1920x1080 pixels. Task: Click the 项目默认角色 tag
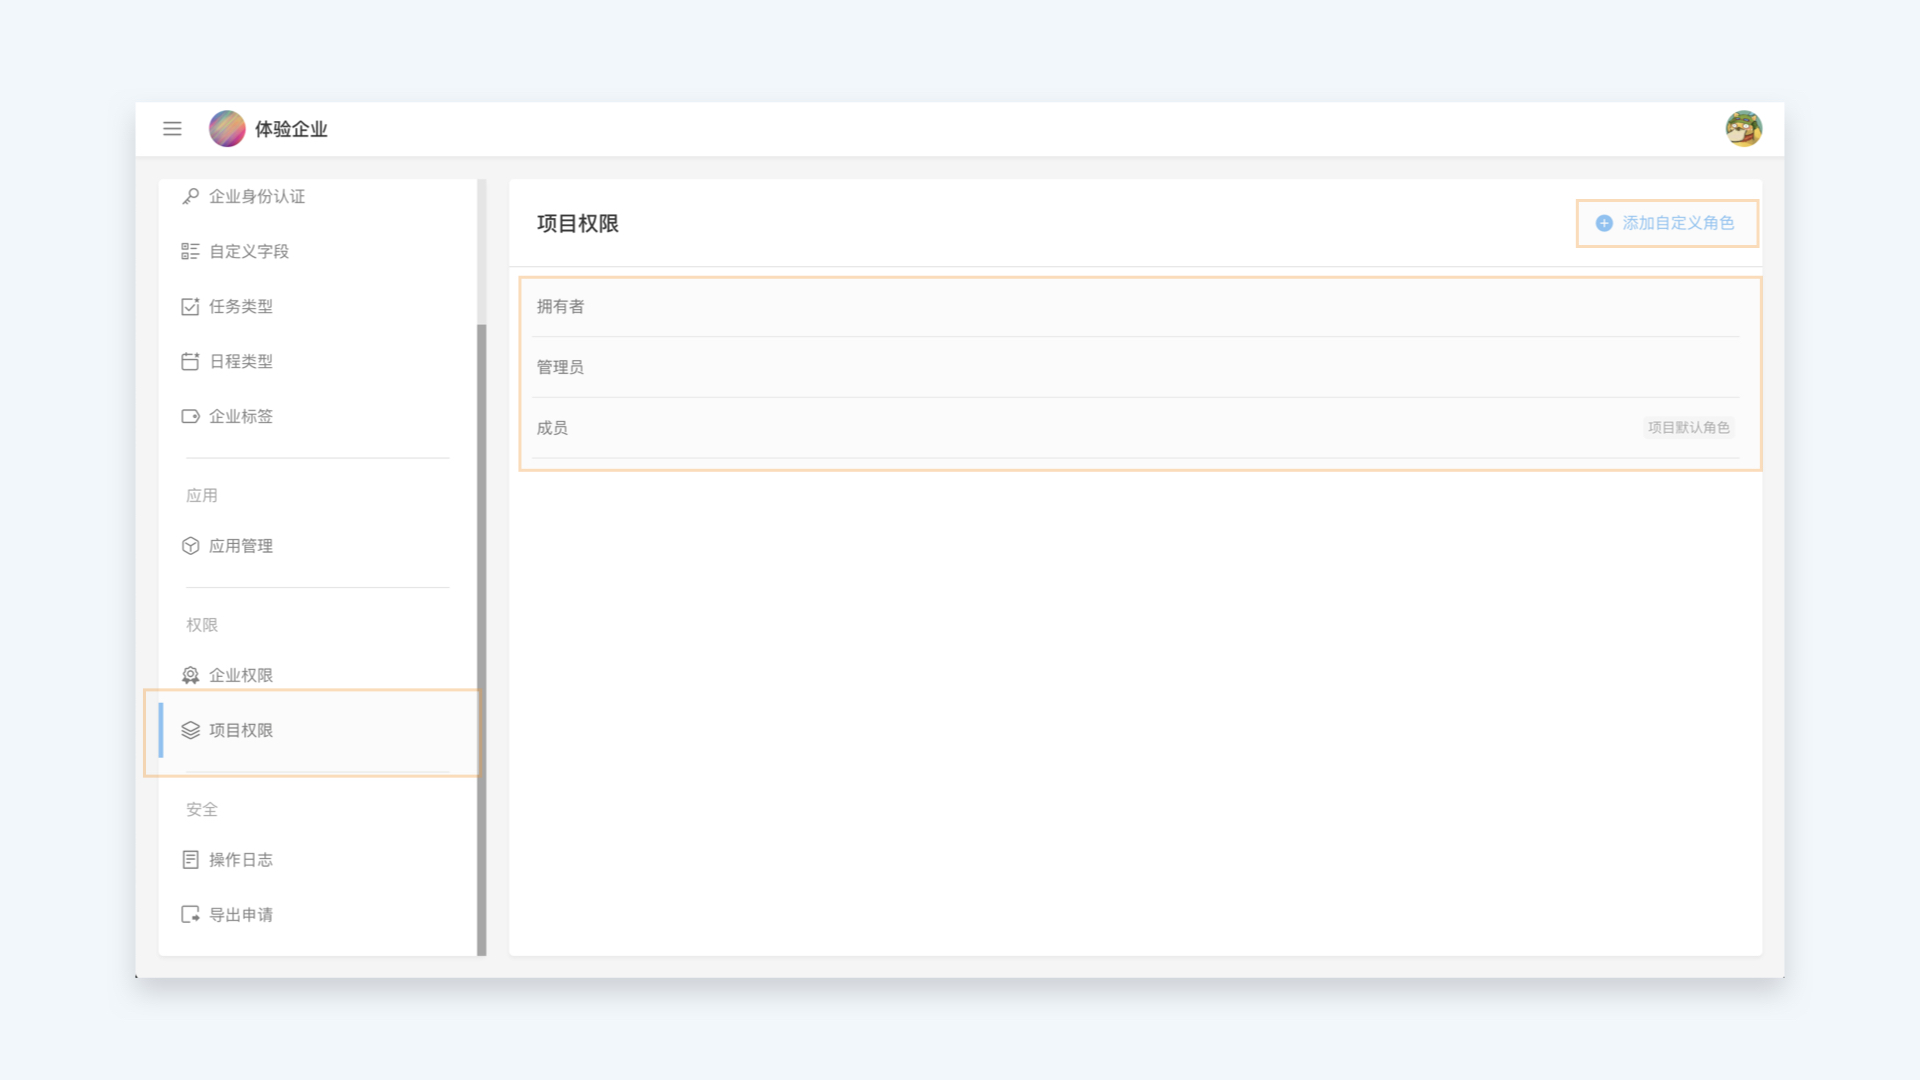(x=1688, y=428)
